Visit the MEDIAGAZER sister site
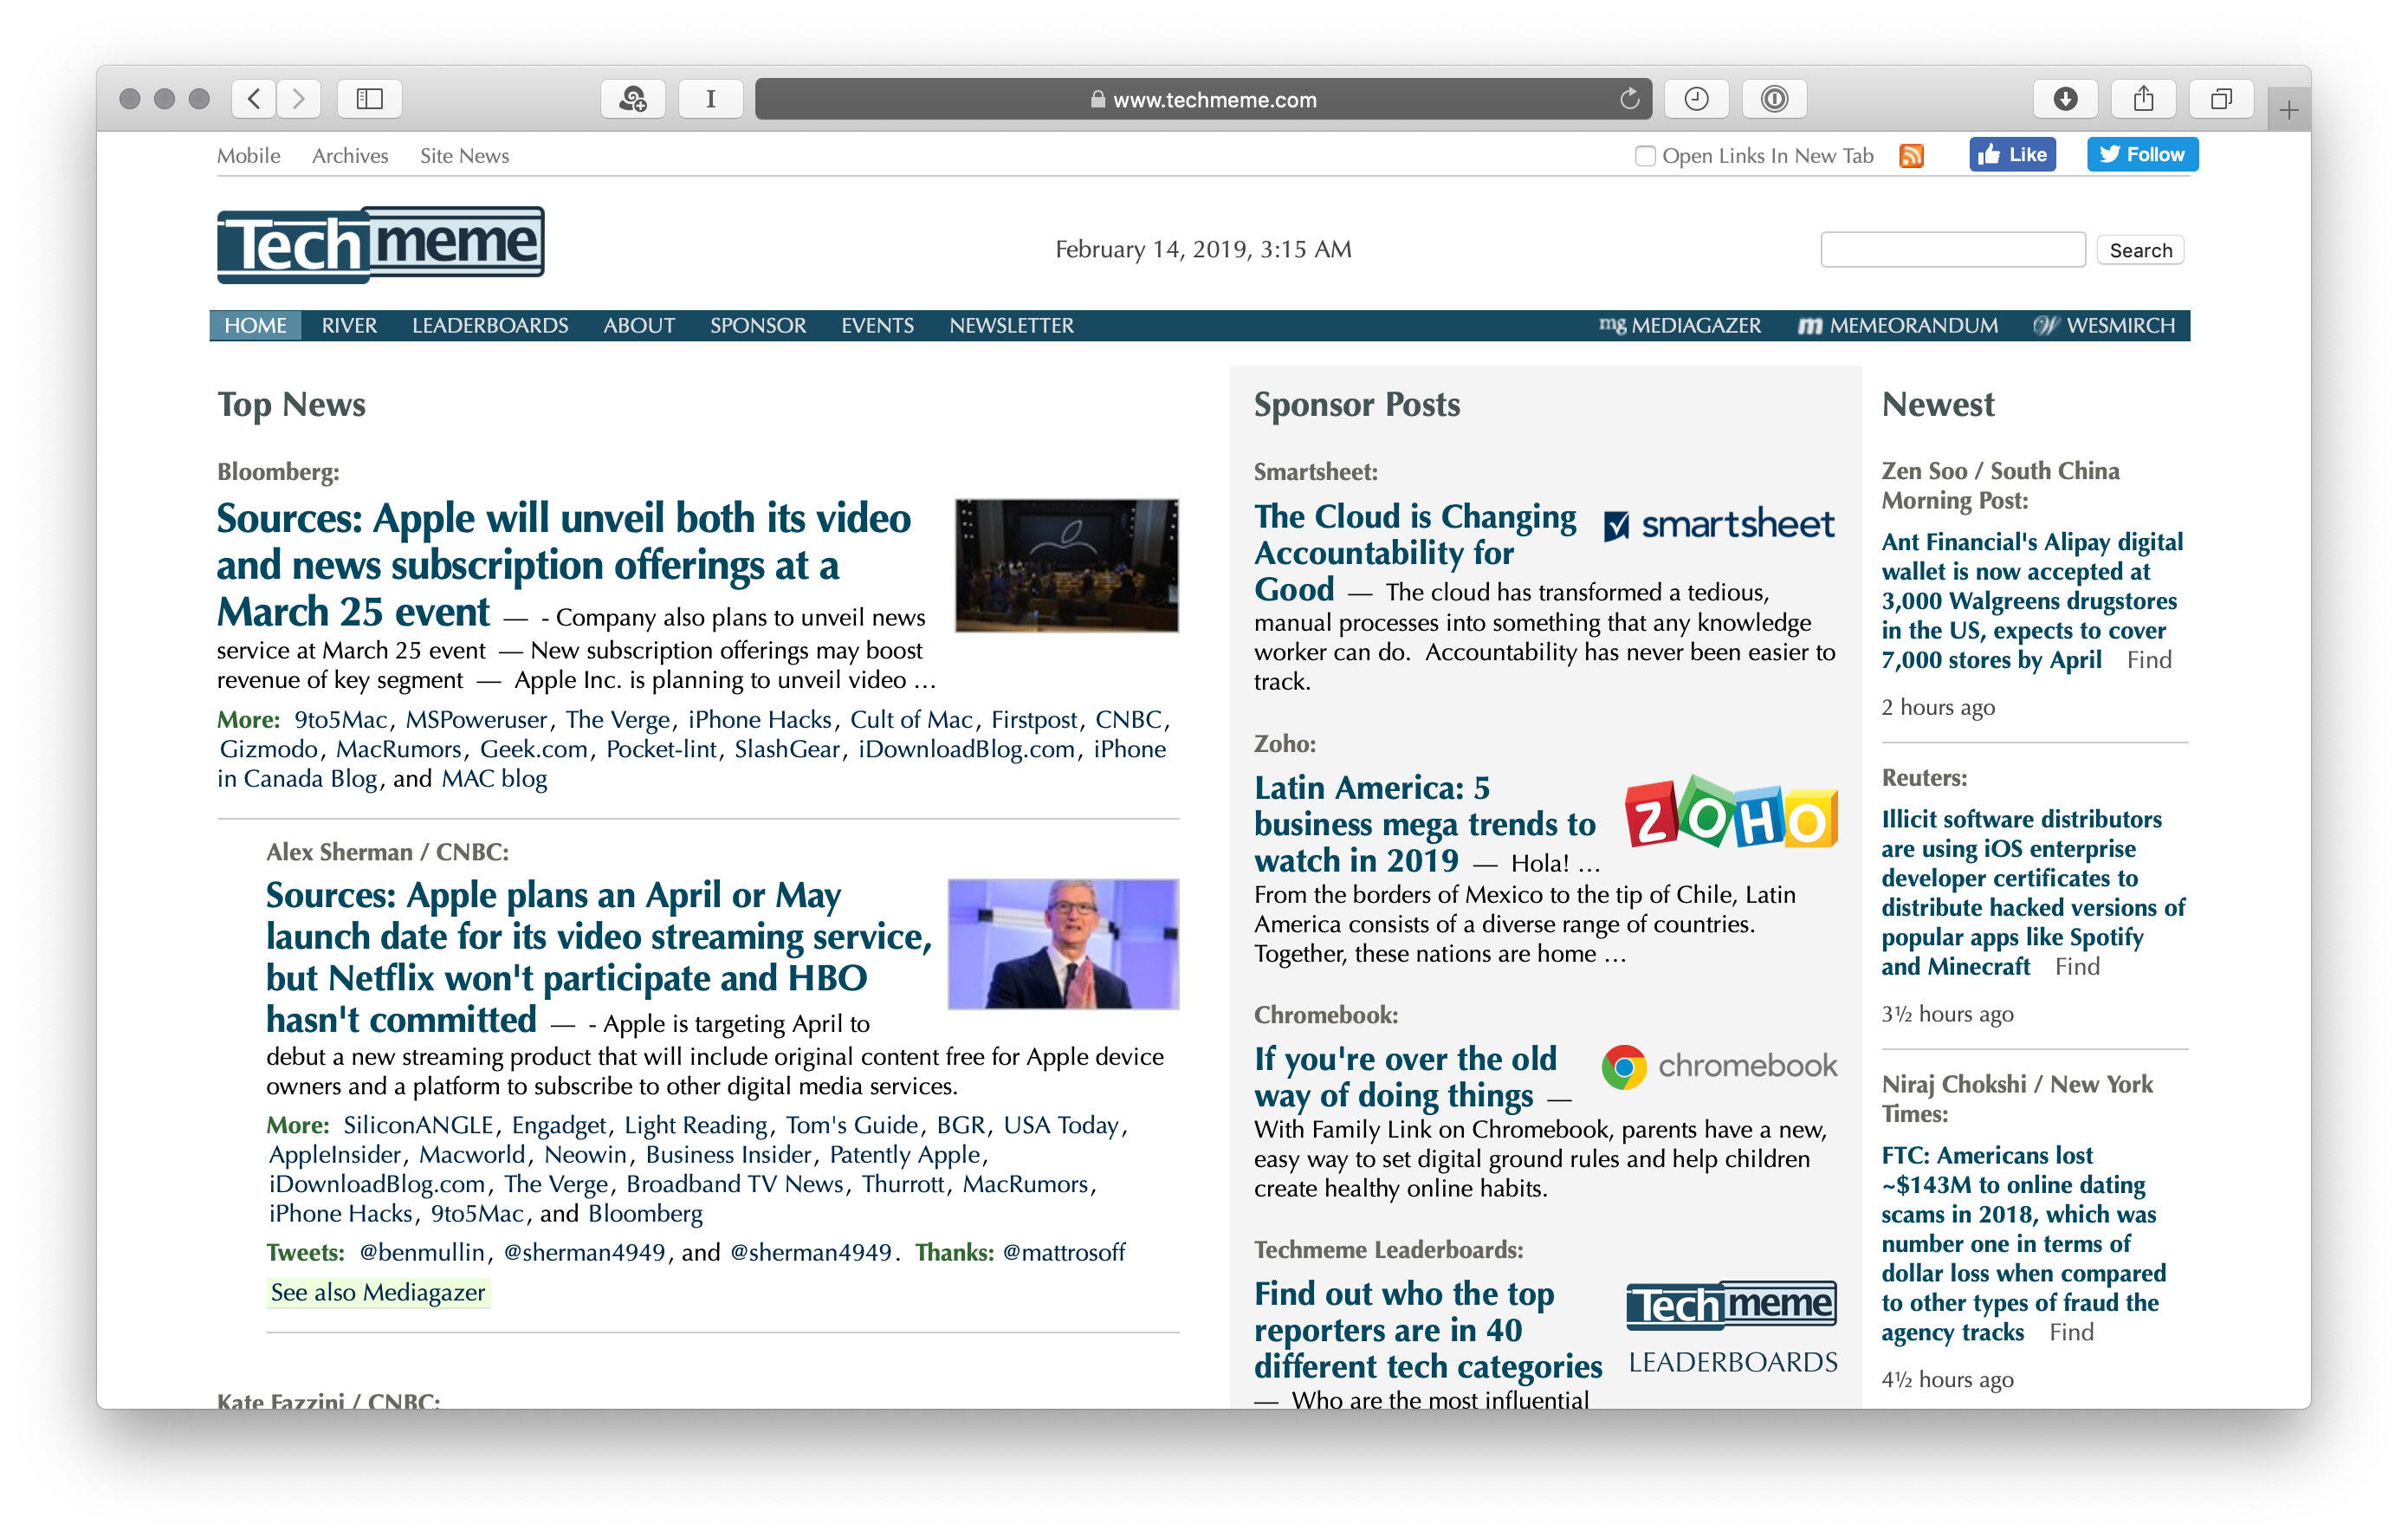This screenshot has width=2408, height=1537. click(x=1679, y=325)
